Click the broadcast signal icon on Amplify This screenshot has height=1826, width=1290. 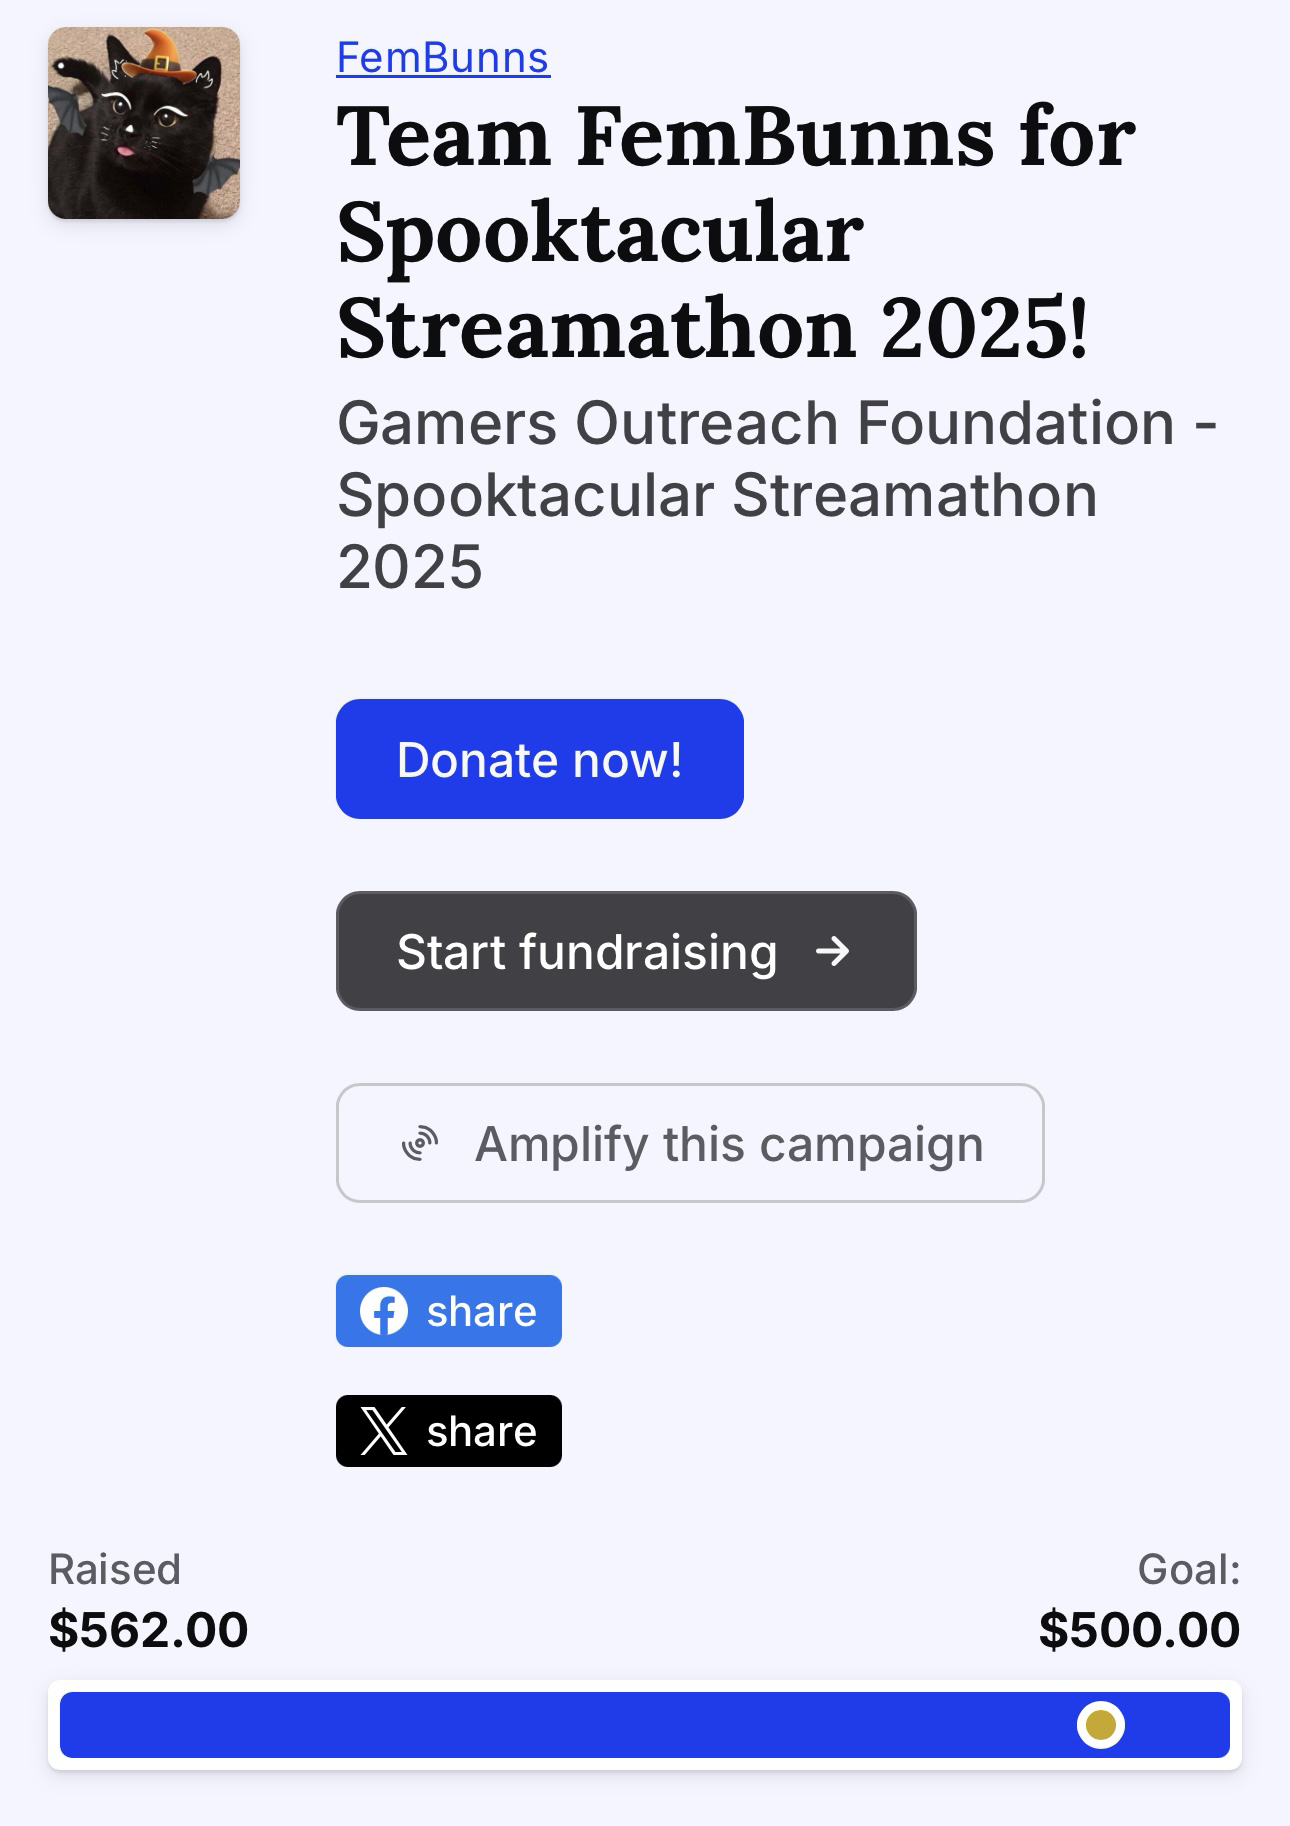click(x=420, y=1143)
